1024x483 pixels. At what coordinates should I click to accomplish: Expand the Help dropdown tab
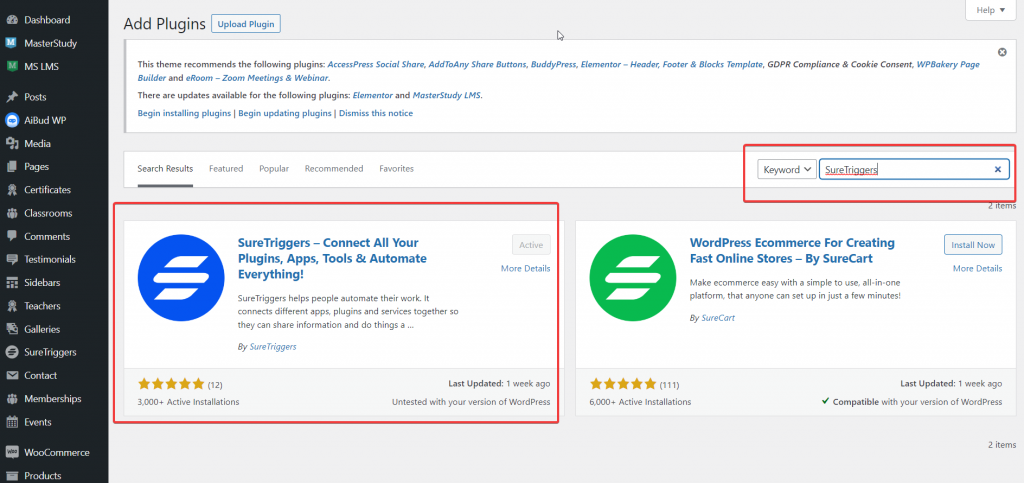point(990,10)
